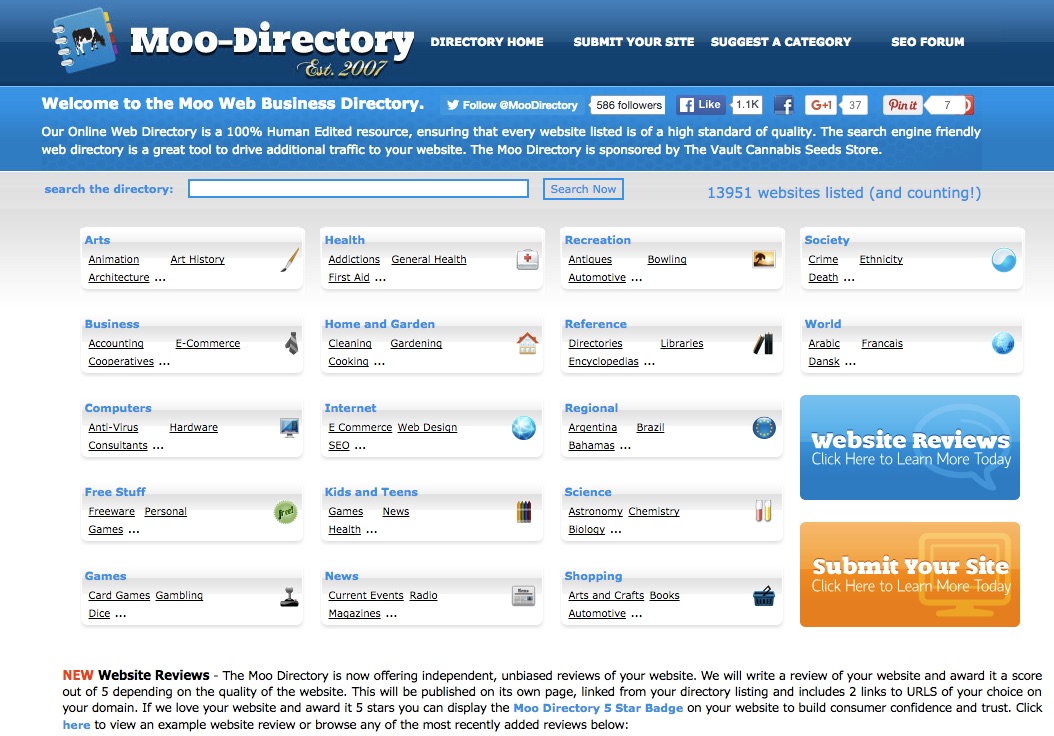Click the 586 followers count
The height and width of the screenshot is (736, 1054).
point(629,105)
